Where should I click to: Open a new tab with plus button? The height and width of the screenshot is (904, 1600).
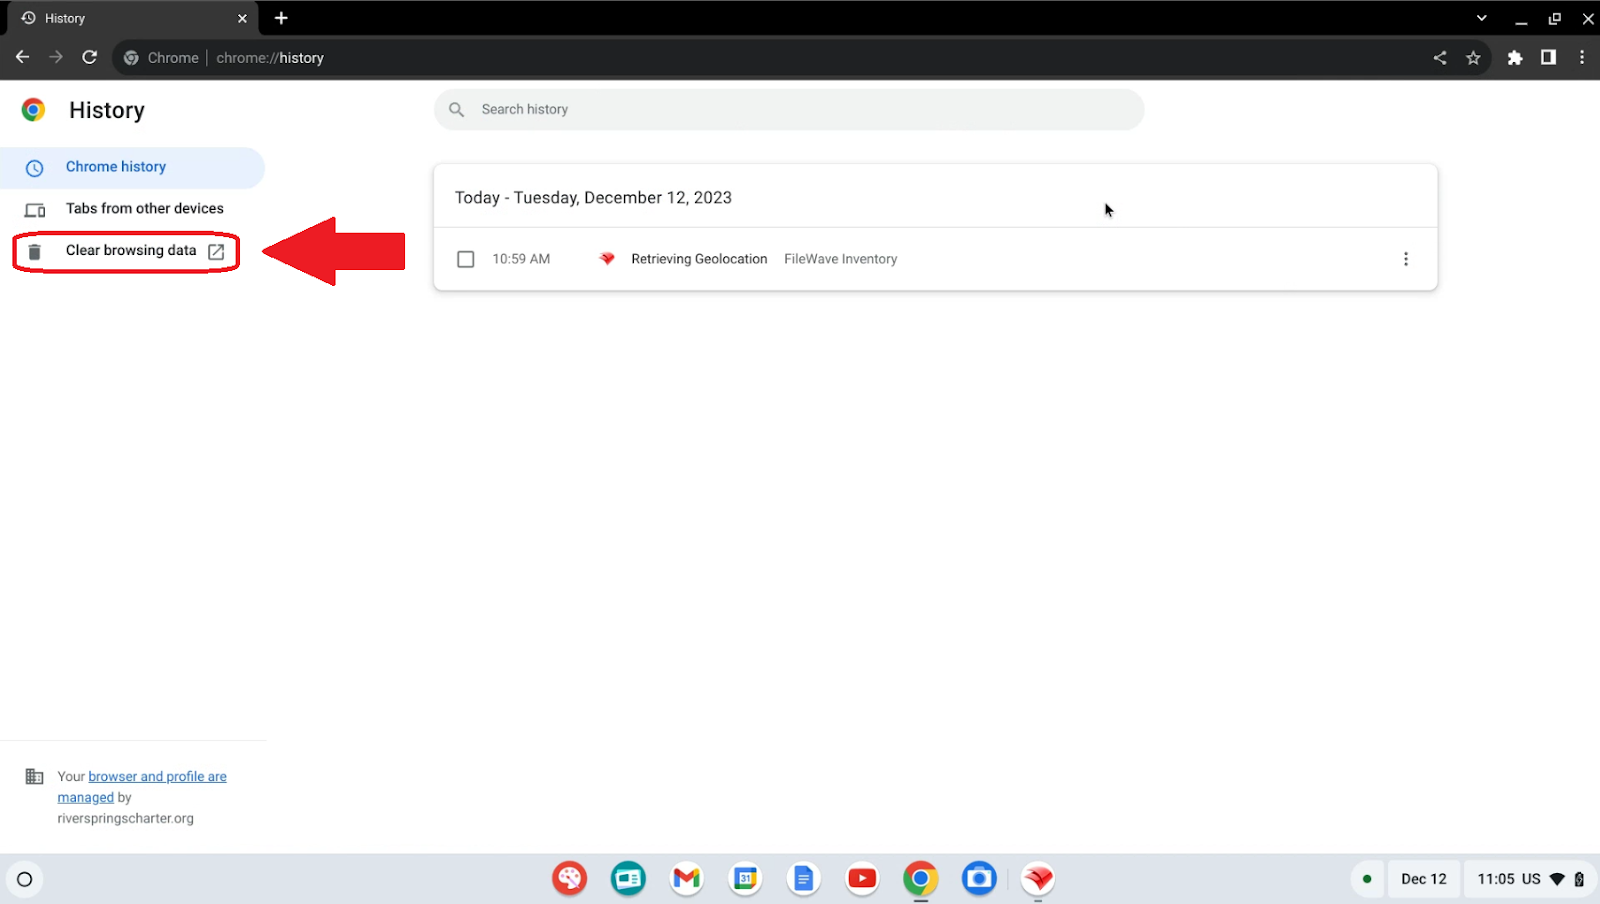click(281, 18)
